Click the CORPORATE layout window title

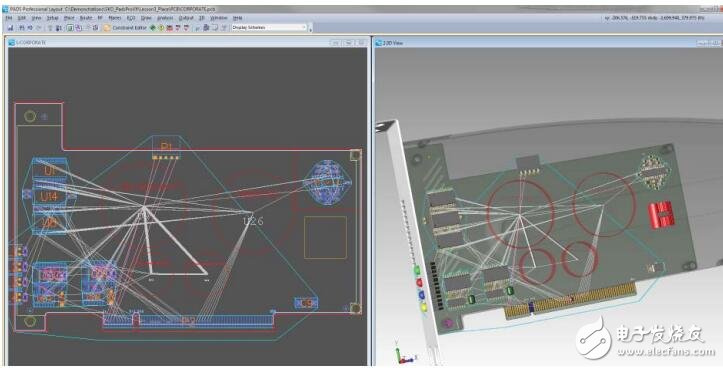coord(30,42)
